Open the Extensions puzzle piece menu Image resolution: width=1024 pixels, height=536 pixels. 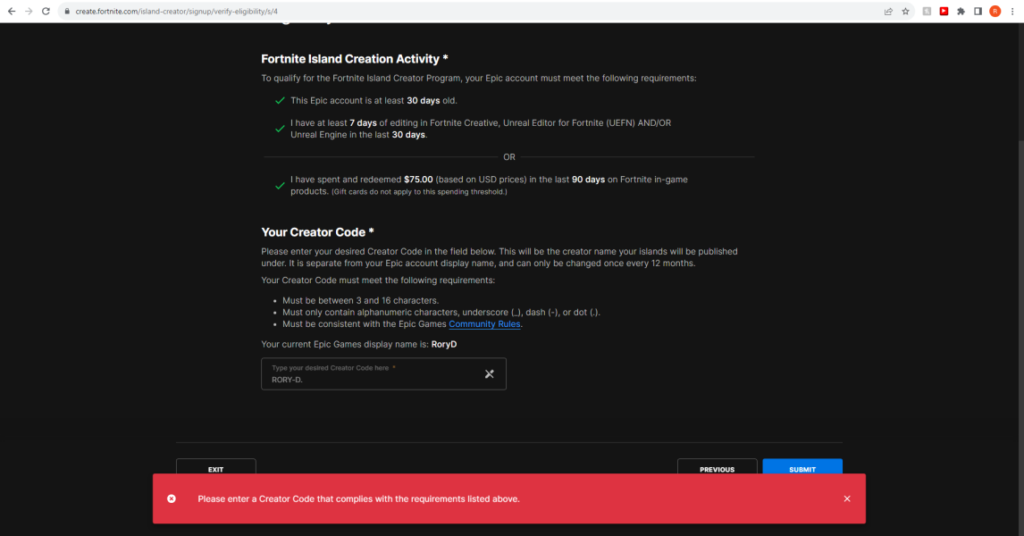(961, 11)
